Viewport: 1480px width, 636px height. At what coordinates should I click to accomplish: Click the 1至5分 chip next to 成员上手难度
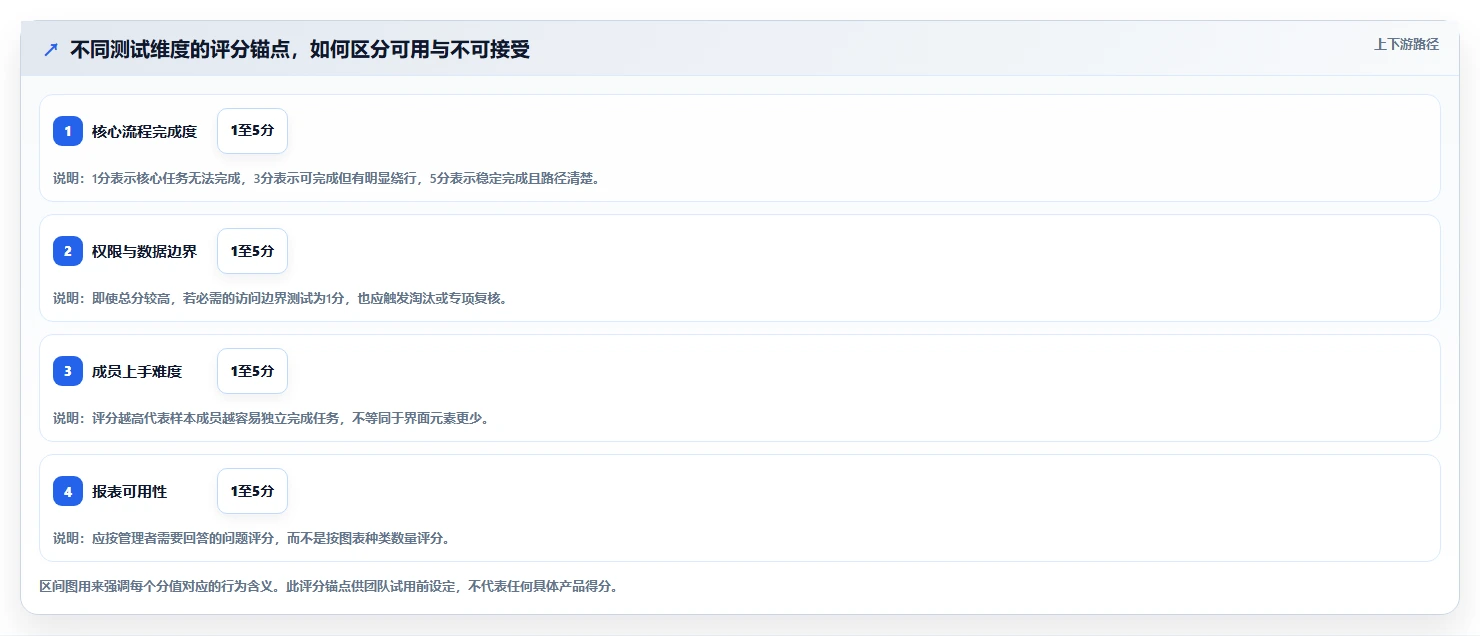(x=252, y=371)
